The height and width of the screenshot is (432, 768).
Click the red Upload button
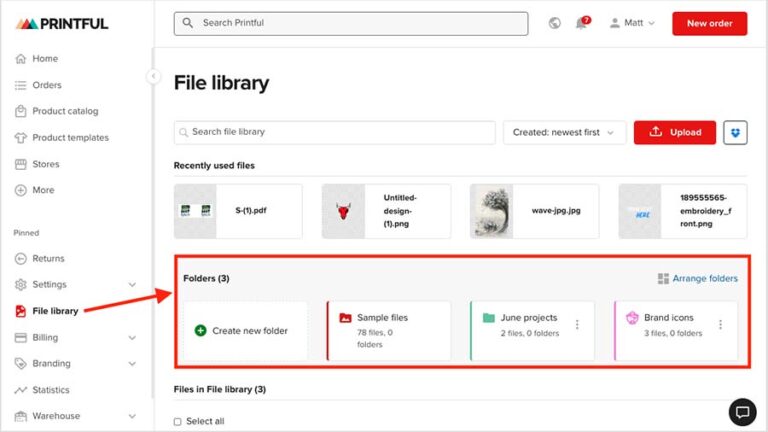pyautogui.click(x=675, y=132)
